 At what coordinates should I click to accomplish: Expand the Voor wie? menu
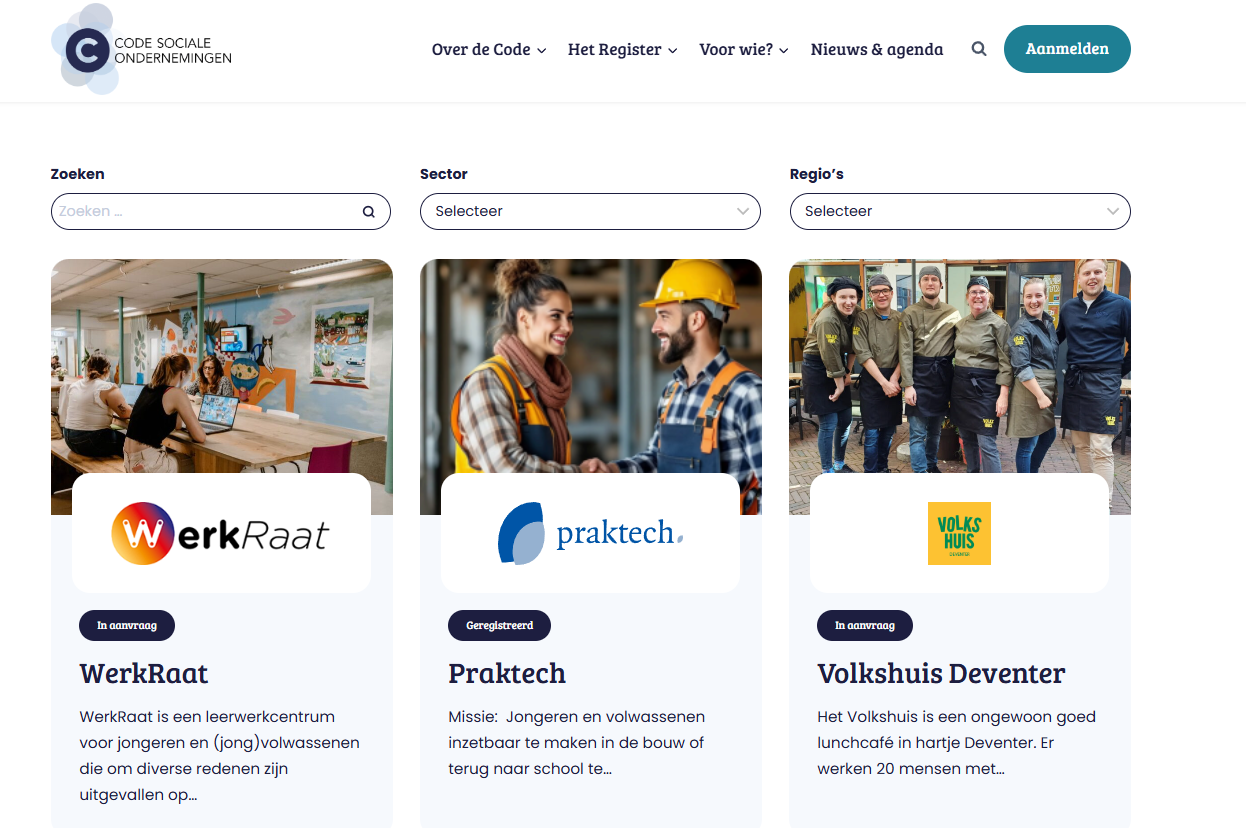(x=744, y=49)
